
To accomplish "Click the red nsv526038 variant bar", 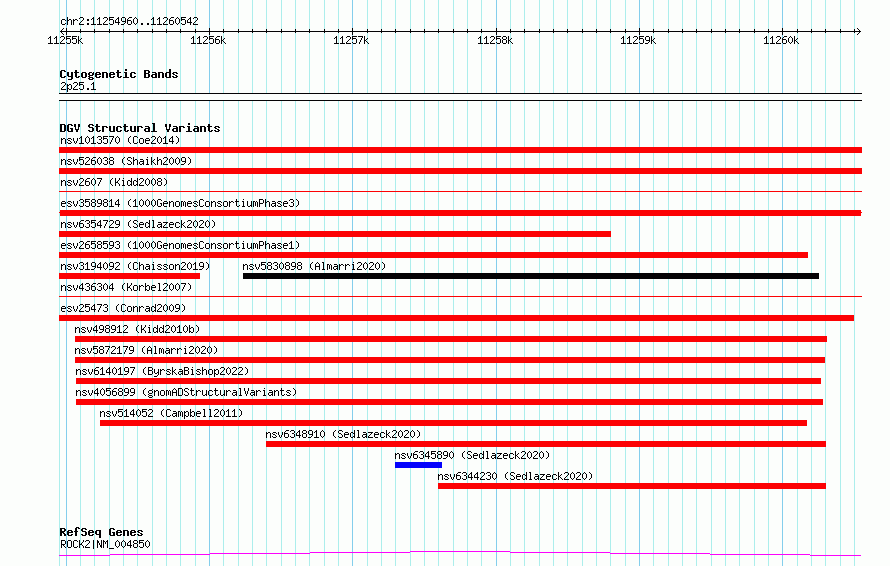I will point(460,171).
